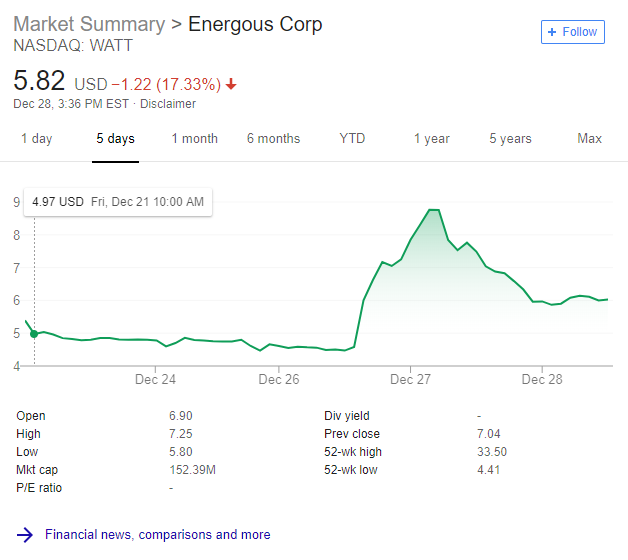Viewport: 628px width, 560px height.
Task: Click the green data point marker on chart
Action: point(34,334)
